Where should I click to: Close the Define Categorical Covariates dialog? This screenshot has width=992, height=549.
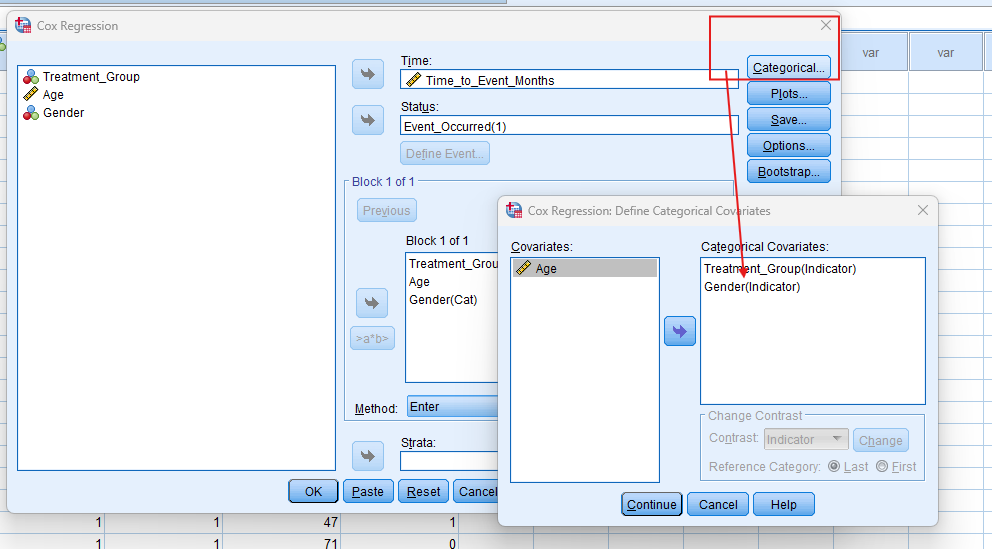click(x=923, y=210)
